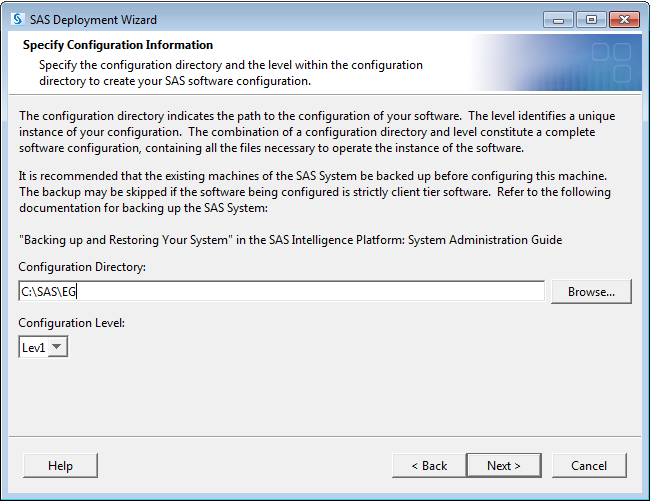Image resolution: width=651 pixels, height=501 pixels.
Task: Click the paragraph starting 'The configuration directory indicates'
Action: [317, 132]
